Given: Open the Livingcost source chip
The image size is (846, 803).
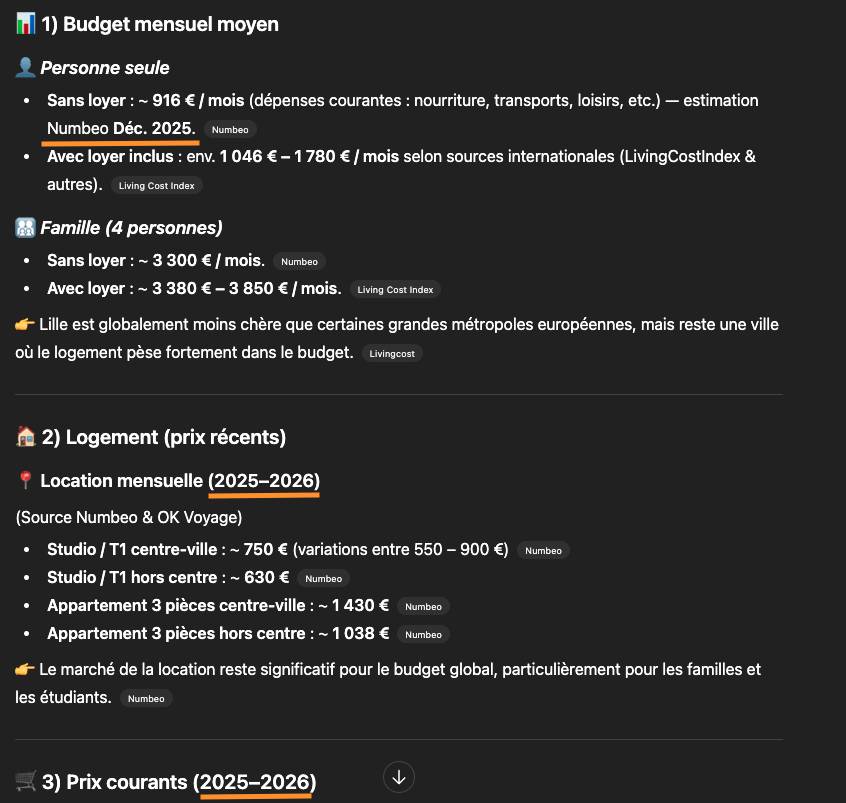Looking at the screenshot, I should 391,354.
